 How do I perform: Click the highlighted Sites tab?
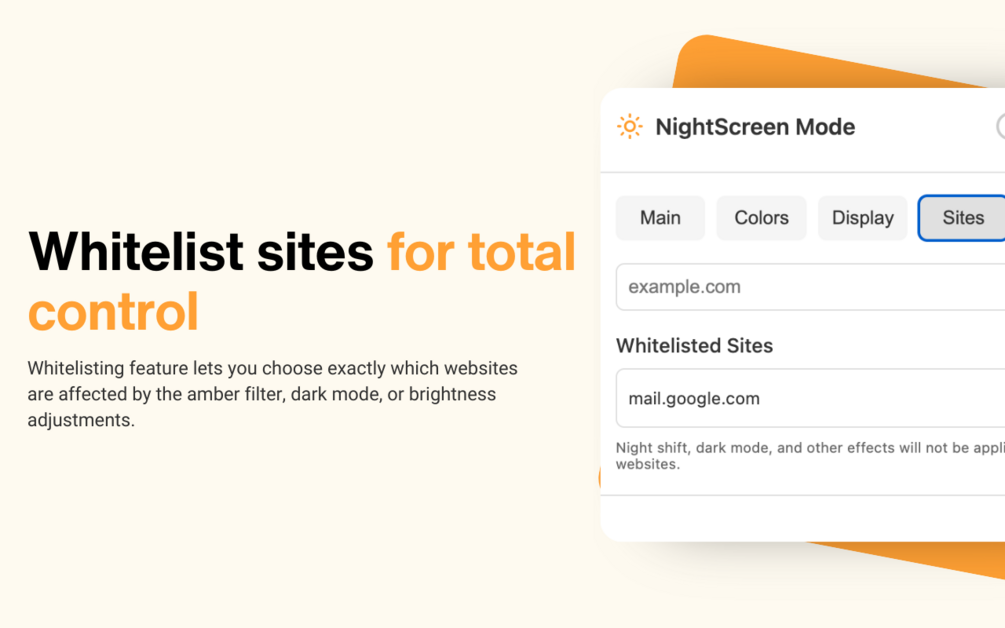pos(962,218)
